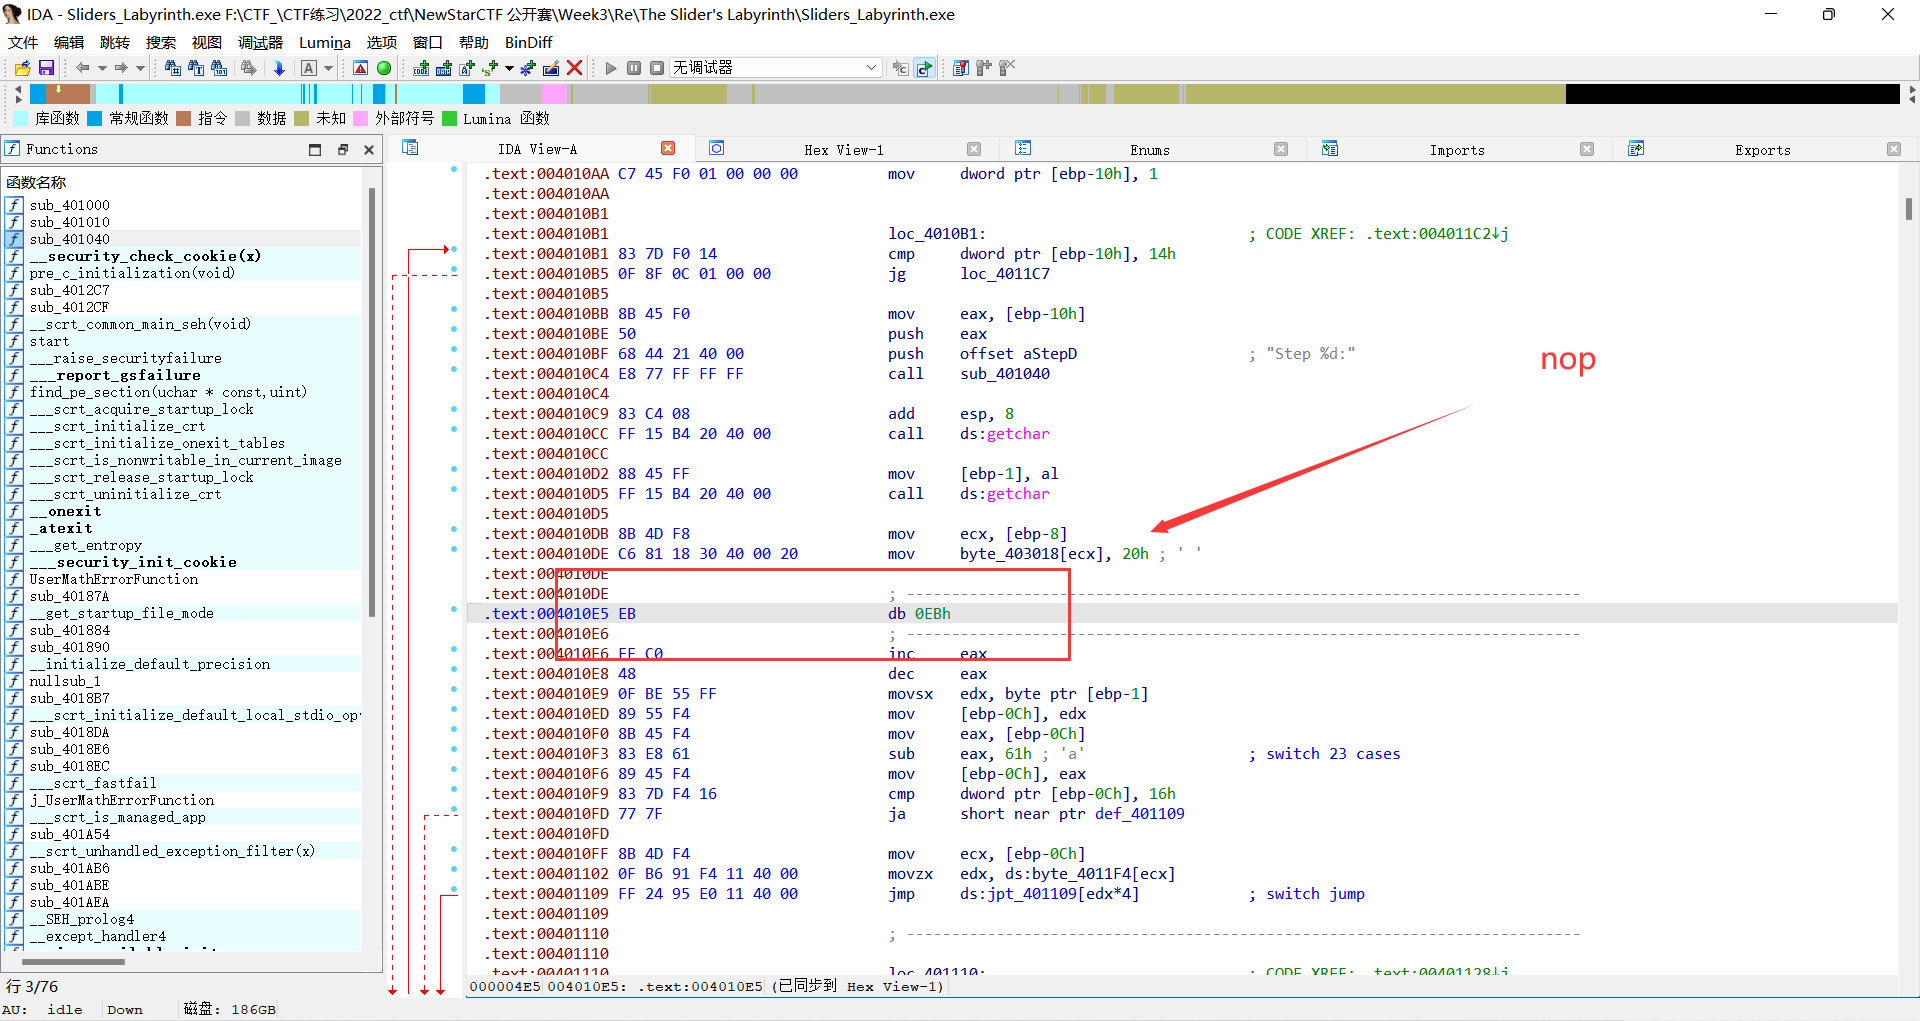
Task: Click the red X undefine icon
Action: click(575, 68)
